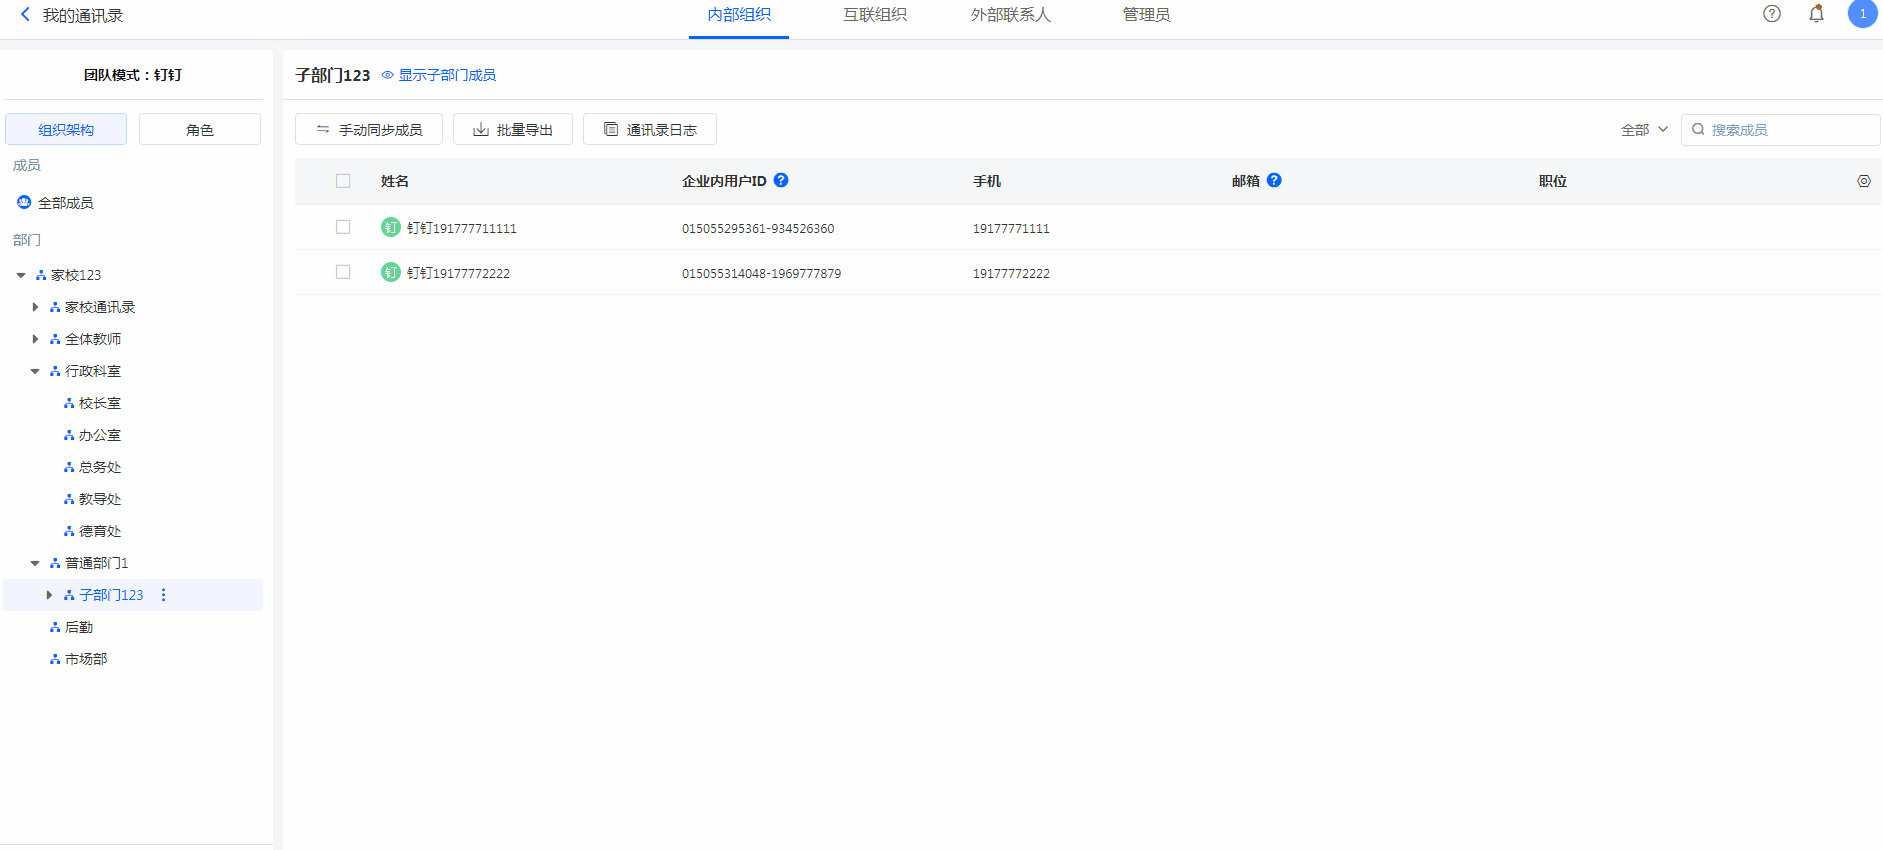
Task: Collapse the 行政科室 department node
Action: pos(35,371)
